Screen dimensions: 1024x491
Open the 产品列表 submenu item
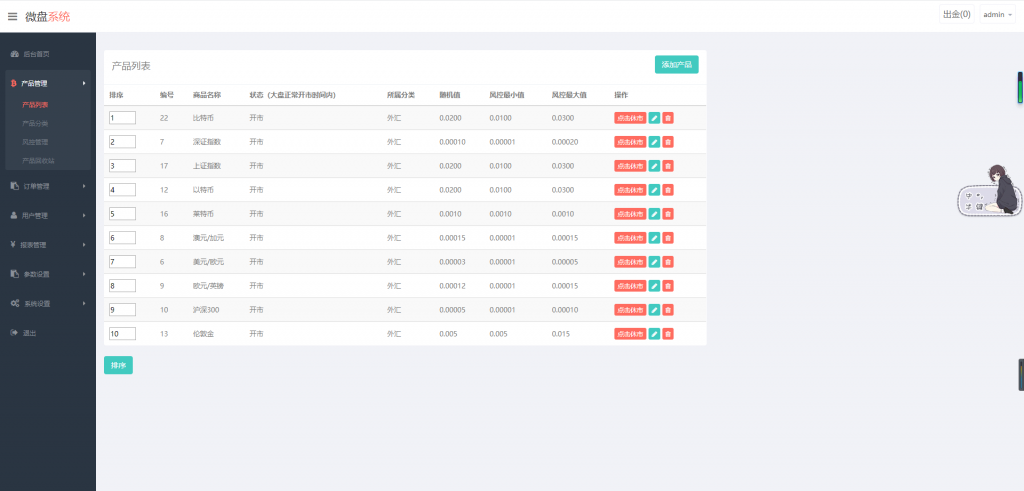click(x=35, y=104)
